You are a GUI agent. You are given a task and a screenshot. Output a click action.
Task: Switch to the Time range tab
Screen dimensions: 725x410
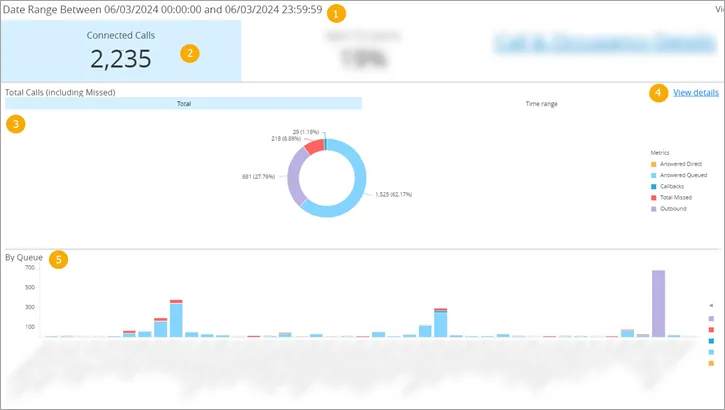click(x=541, y=104)
